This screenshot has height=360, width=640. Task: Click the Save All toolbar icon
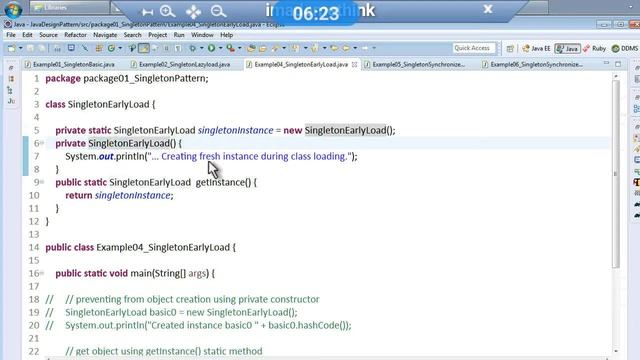42,48
